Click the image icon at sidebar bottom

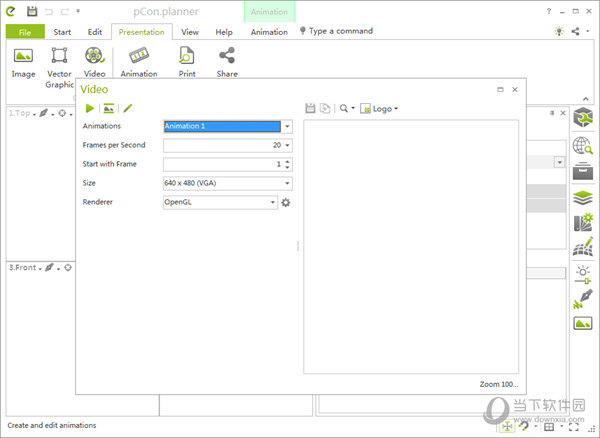coord(583,324)
